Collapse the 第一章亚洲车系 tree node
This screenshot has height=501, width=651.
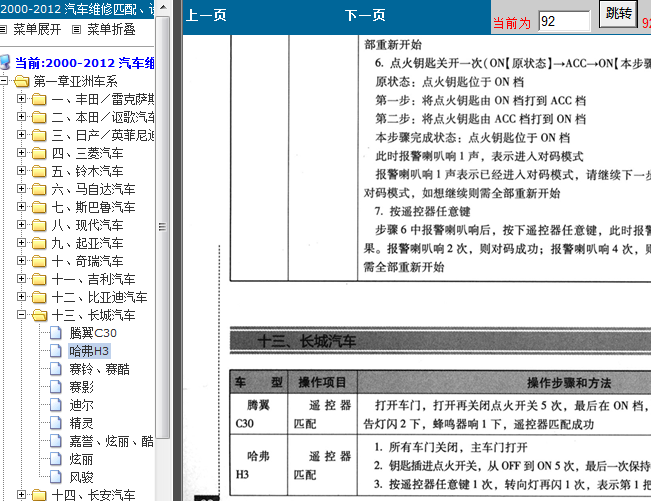click(3, 81)
